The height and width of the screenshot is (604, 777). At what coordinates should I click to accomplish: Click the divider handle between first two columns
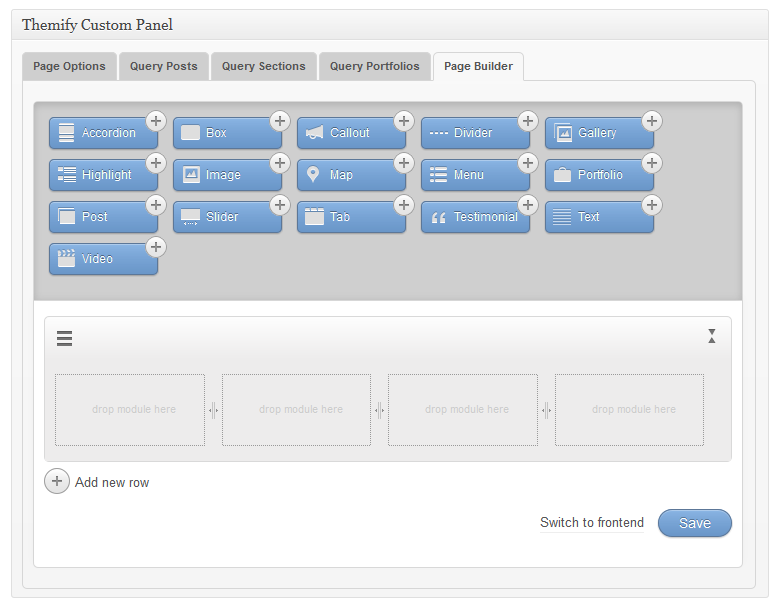(x=213, y=410)
